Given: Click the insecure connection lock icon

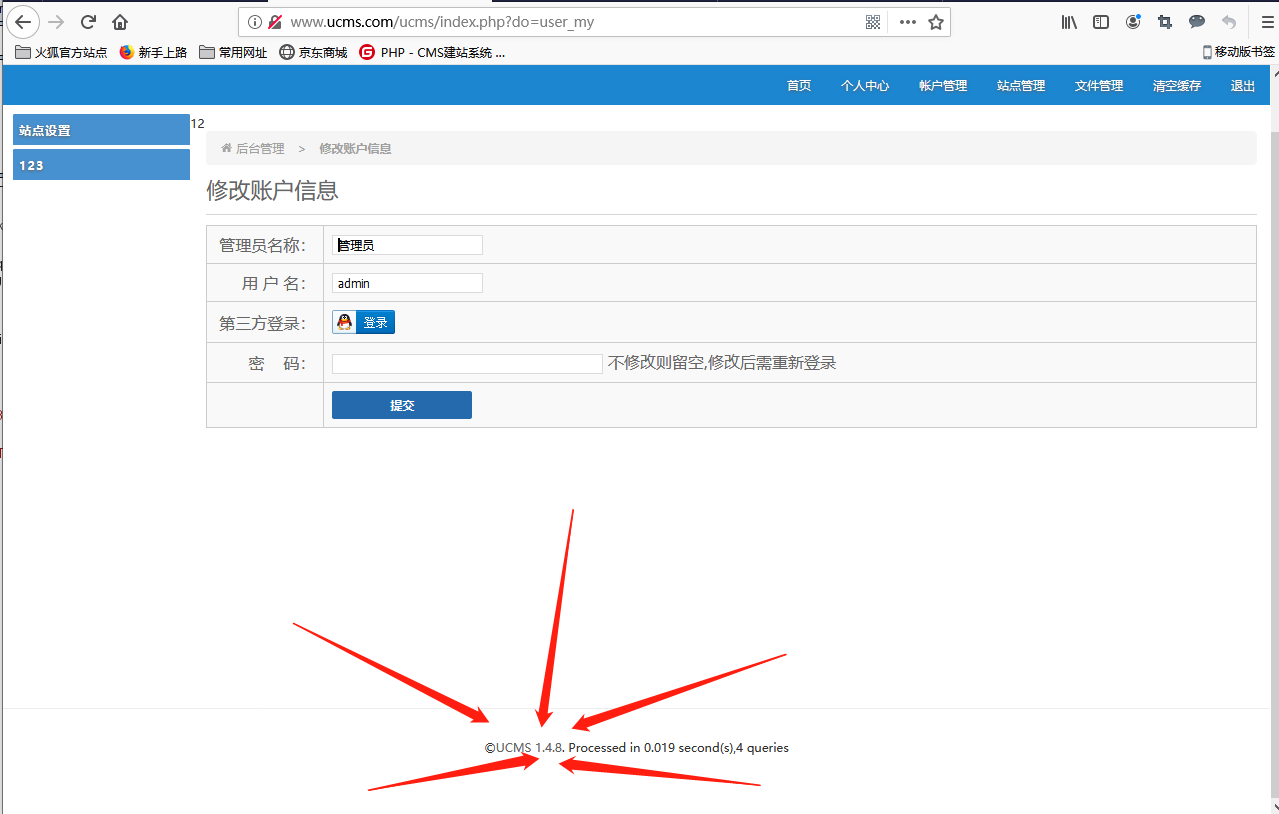Looking at the screenshot, I should (275, 22).
